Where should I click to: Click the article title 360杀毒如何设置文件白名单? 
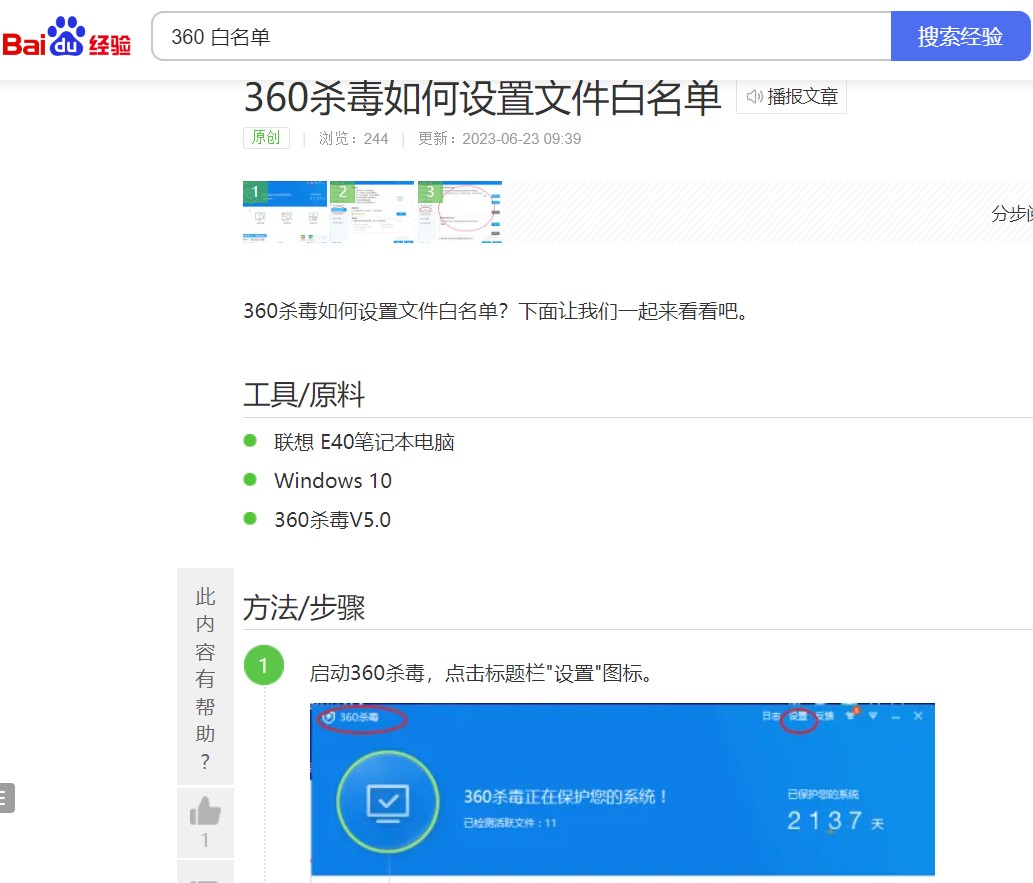pos(482,98)
